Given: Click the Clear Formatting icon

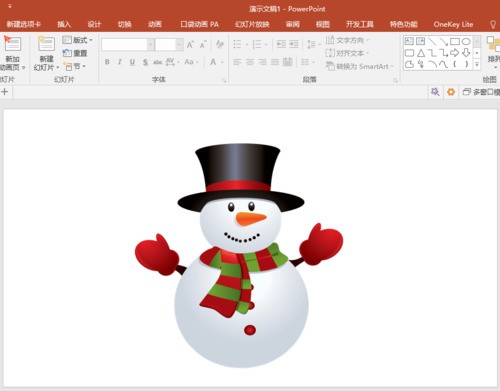Looking at the screenshot, I should pos(220,44).
